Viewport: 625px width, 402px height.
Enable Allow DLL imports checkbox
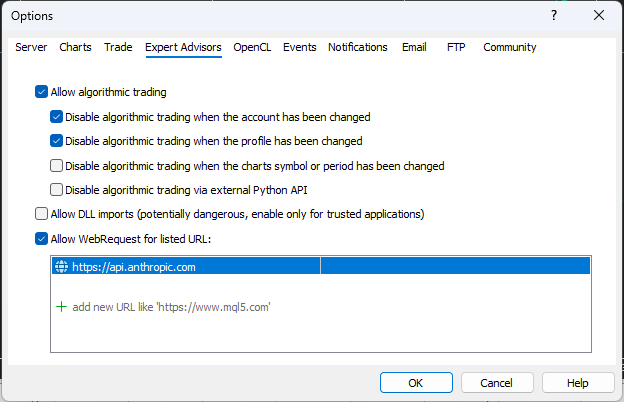click(41, 214)
